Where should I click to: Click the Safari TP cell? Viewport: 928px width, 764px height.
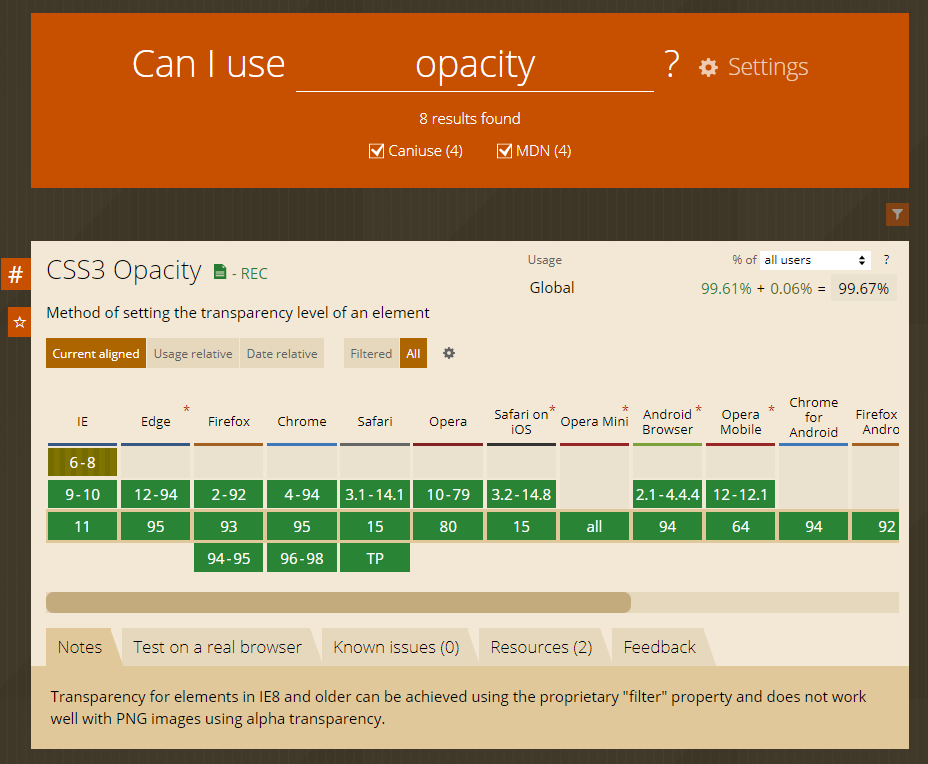(x=375, y=558)
